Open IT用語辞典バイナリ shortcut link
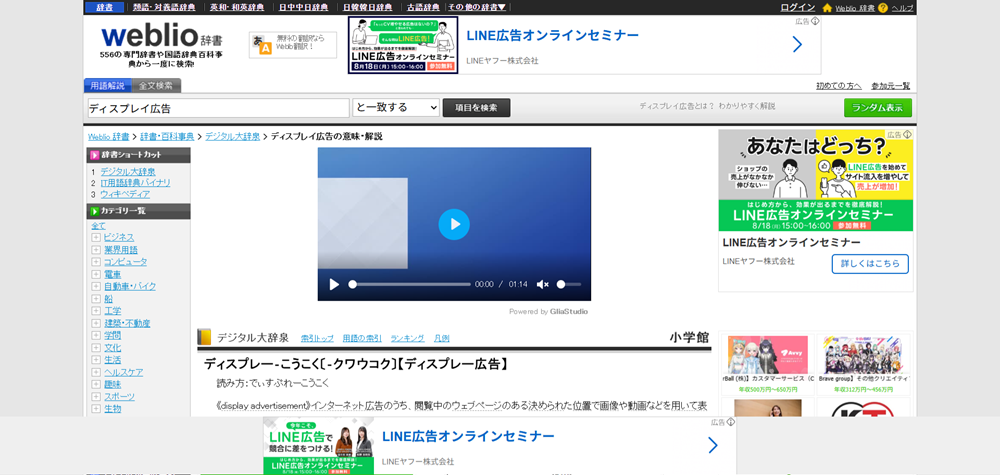This screenshot has width=1000, height=475. [135, 183]
